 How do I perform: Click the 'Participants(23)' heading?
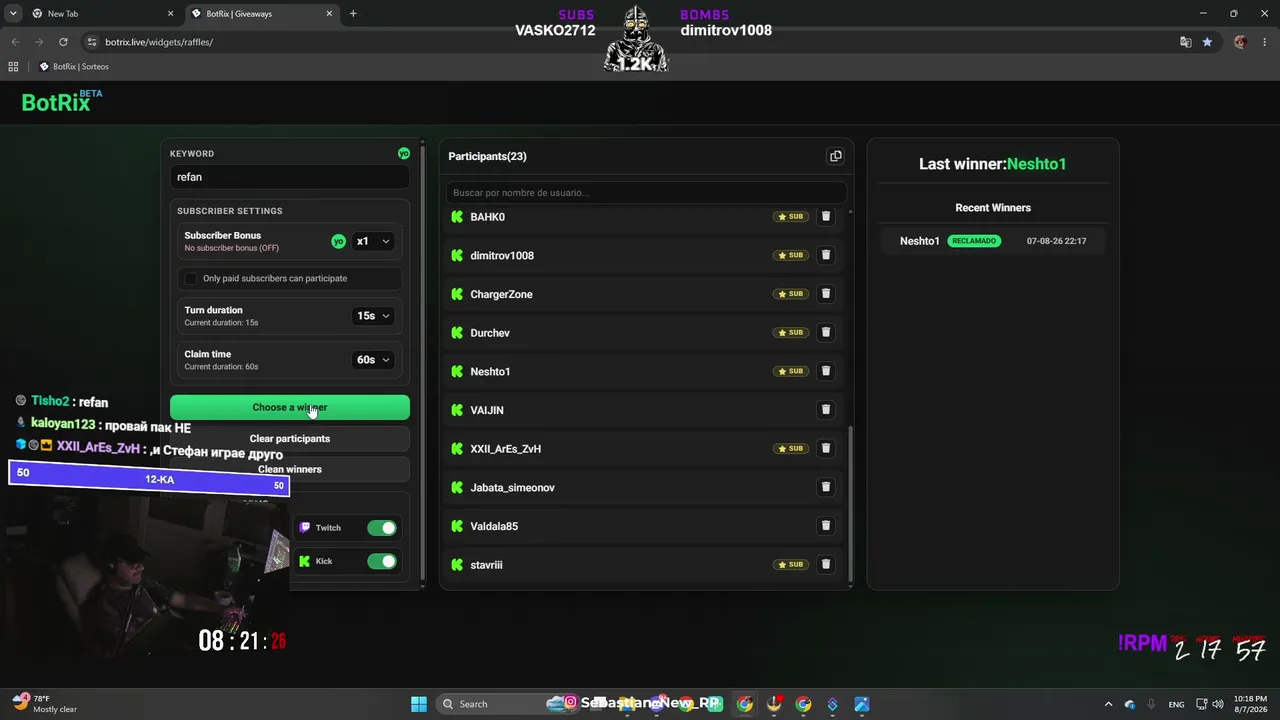click(487, 156)
